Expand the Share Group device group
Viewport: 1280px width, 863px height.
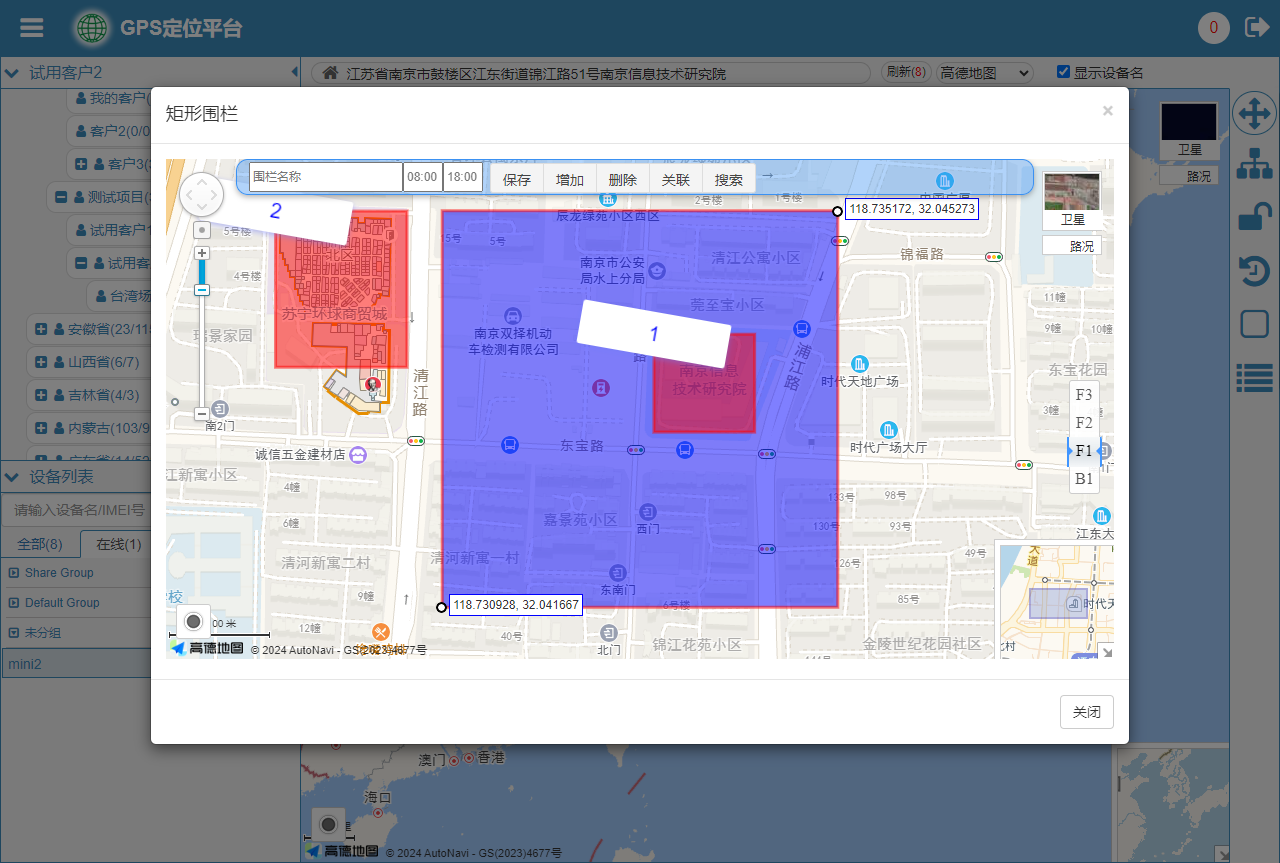coord(13,573)
